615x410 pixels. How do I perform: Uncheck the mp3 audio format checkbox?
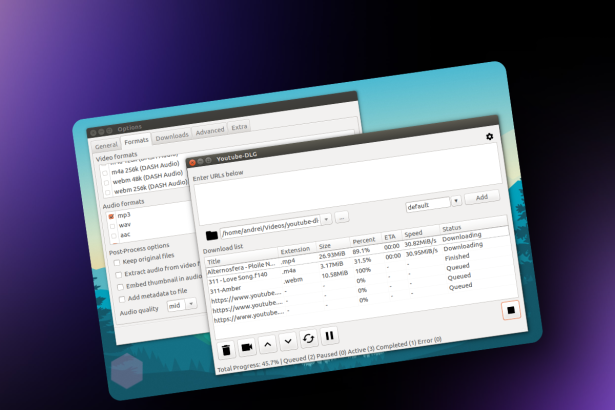pyautogui.click(x=111, y=216)
